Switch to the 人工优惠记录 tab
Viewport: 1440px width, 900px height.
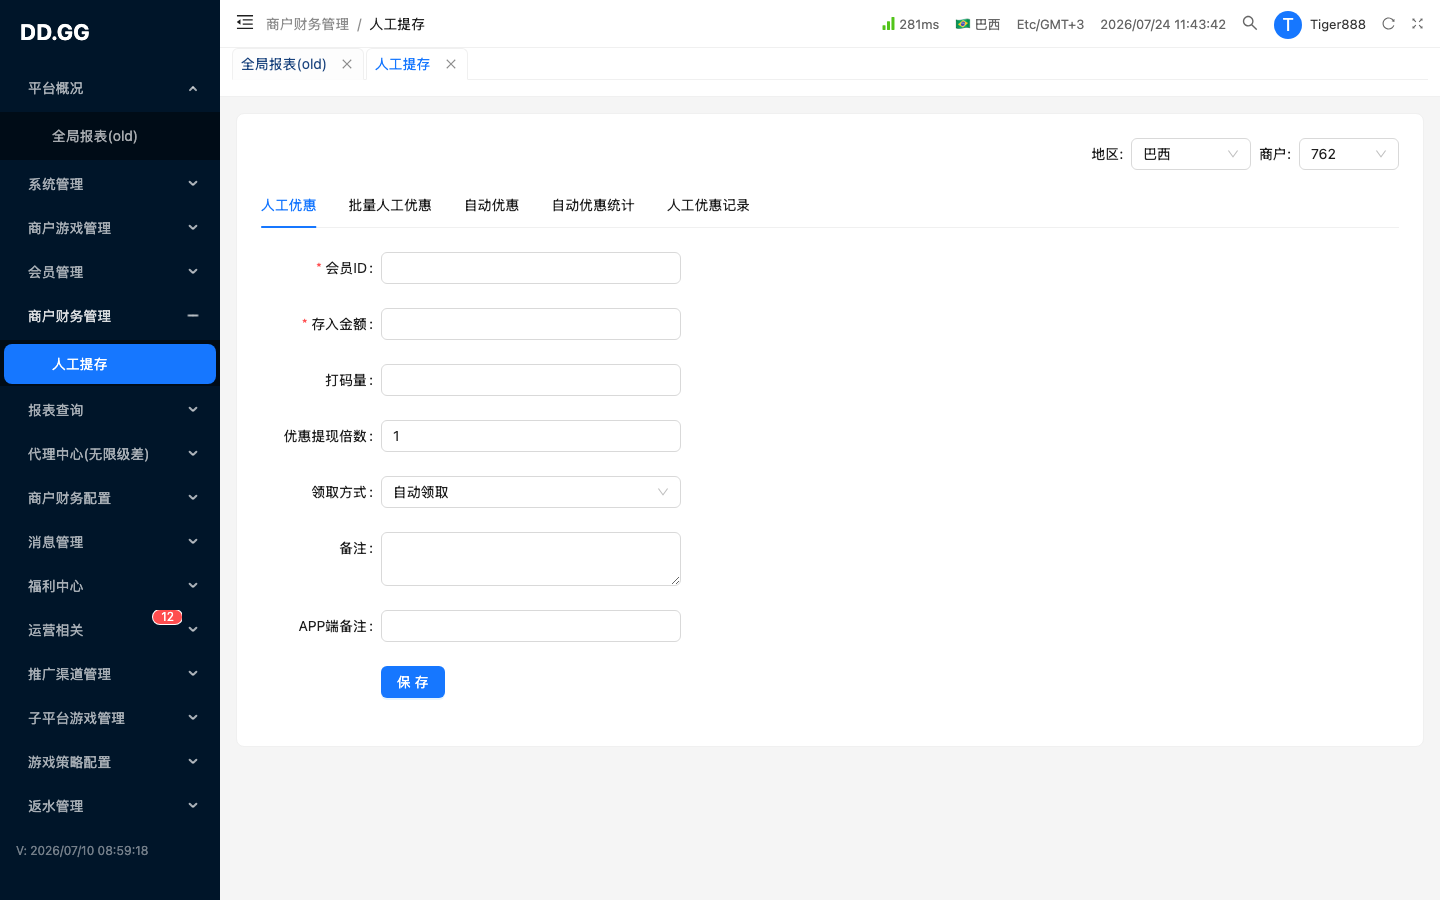708,205
